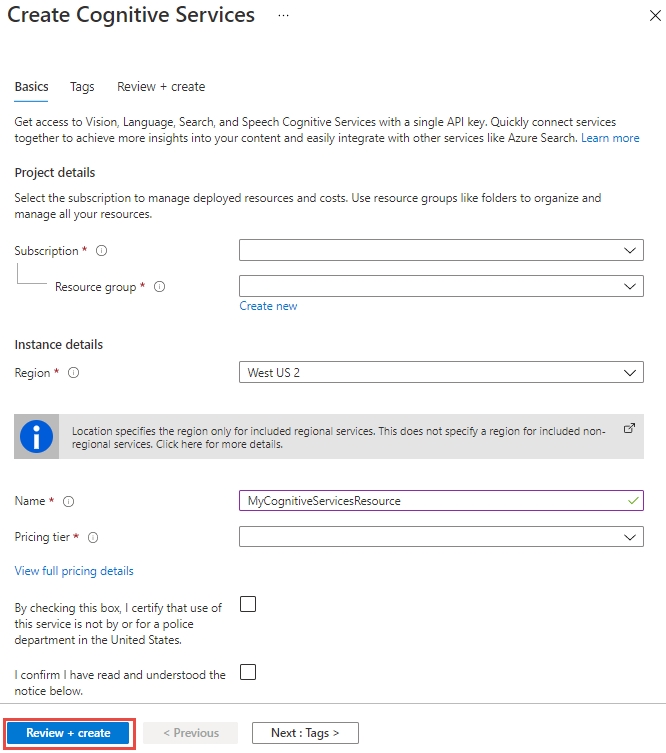Open the ellipsis menu beside page title
The width and height of the screenshot is (666, 753).
click(x=284, y=16)
